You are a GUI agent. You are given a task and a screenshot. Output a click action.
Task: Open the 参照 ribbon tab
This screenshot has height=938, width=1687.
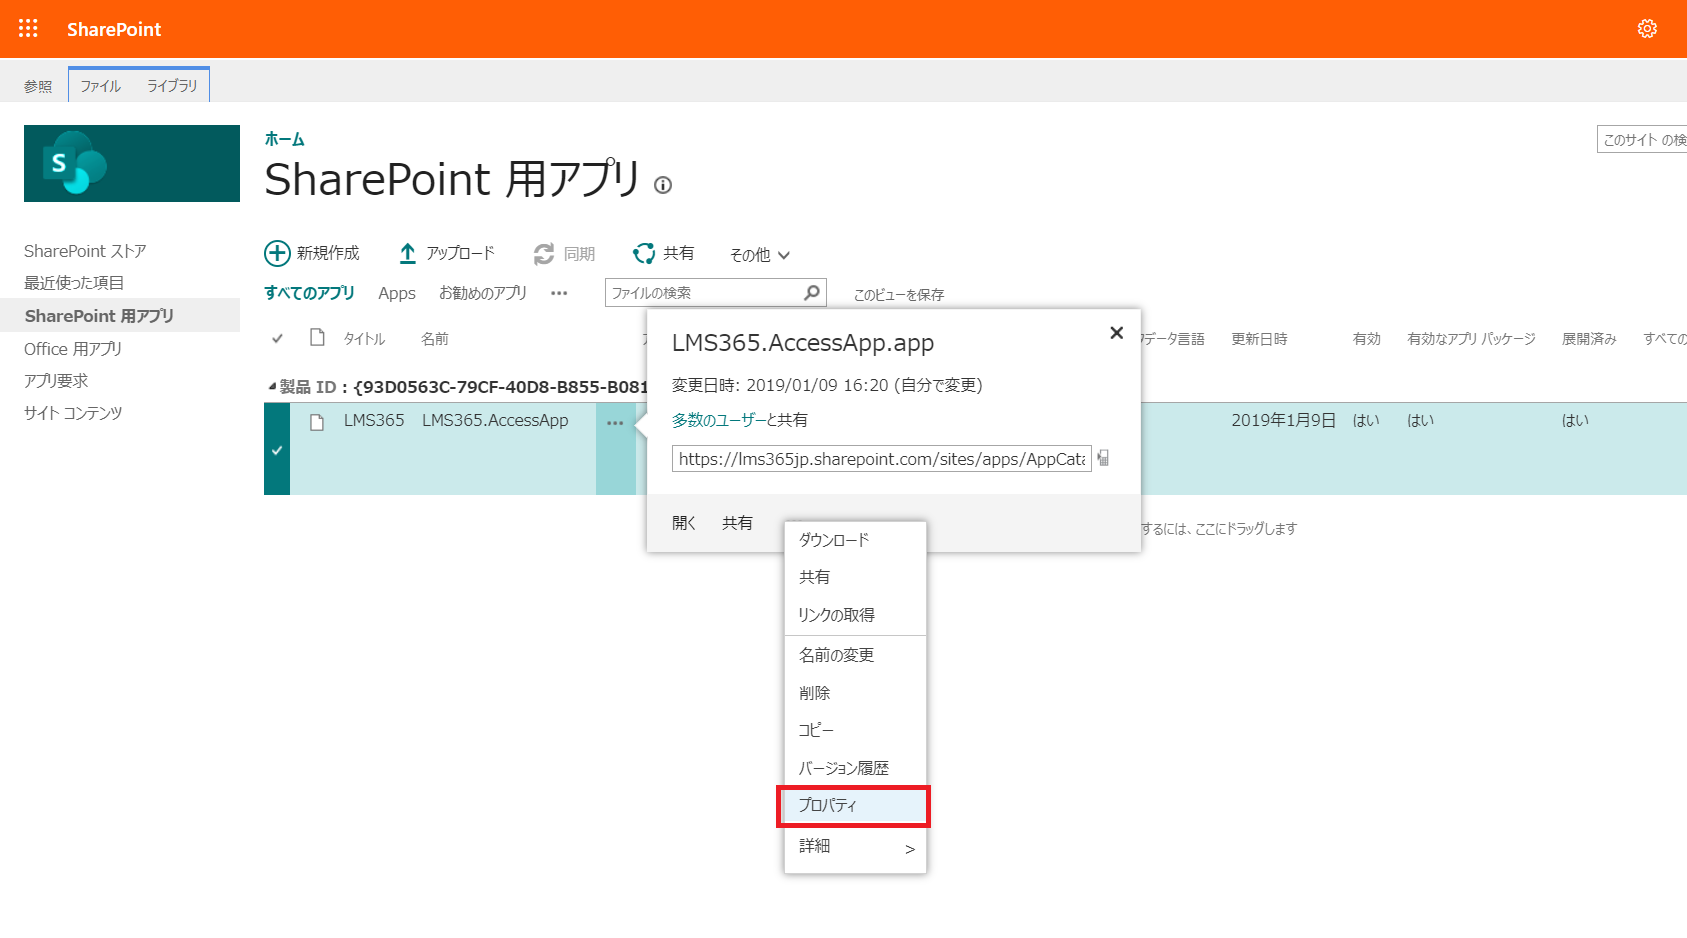pyautogui.click(x=38, y=86)
